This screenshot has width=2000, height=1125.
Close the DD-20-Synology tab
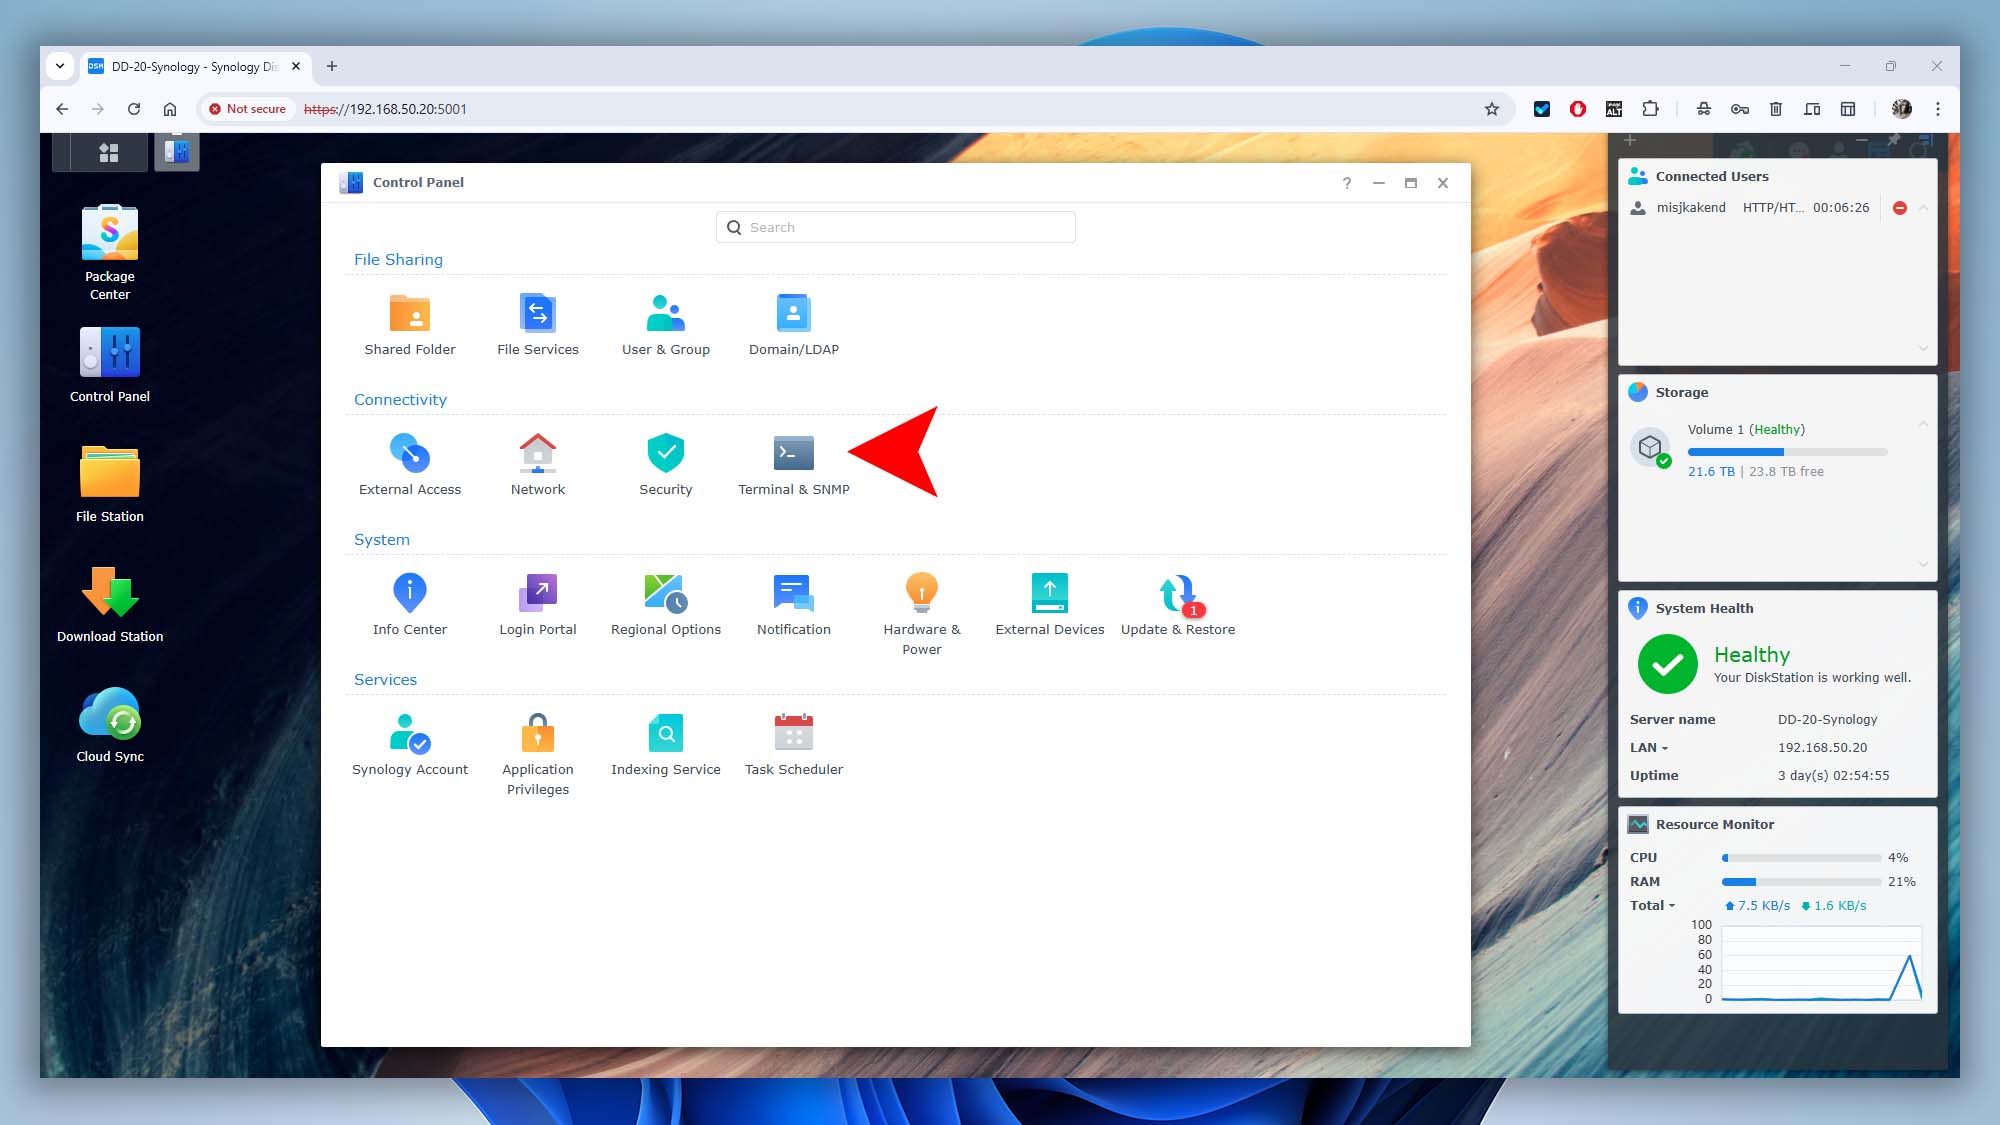click(x=296, y=66)
